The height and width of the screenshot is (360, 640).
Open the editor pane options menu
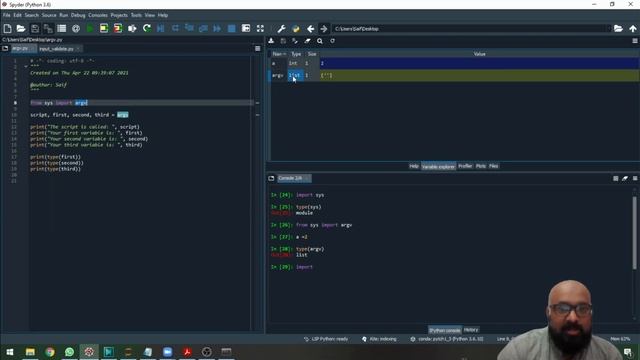[258, 49]
